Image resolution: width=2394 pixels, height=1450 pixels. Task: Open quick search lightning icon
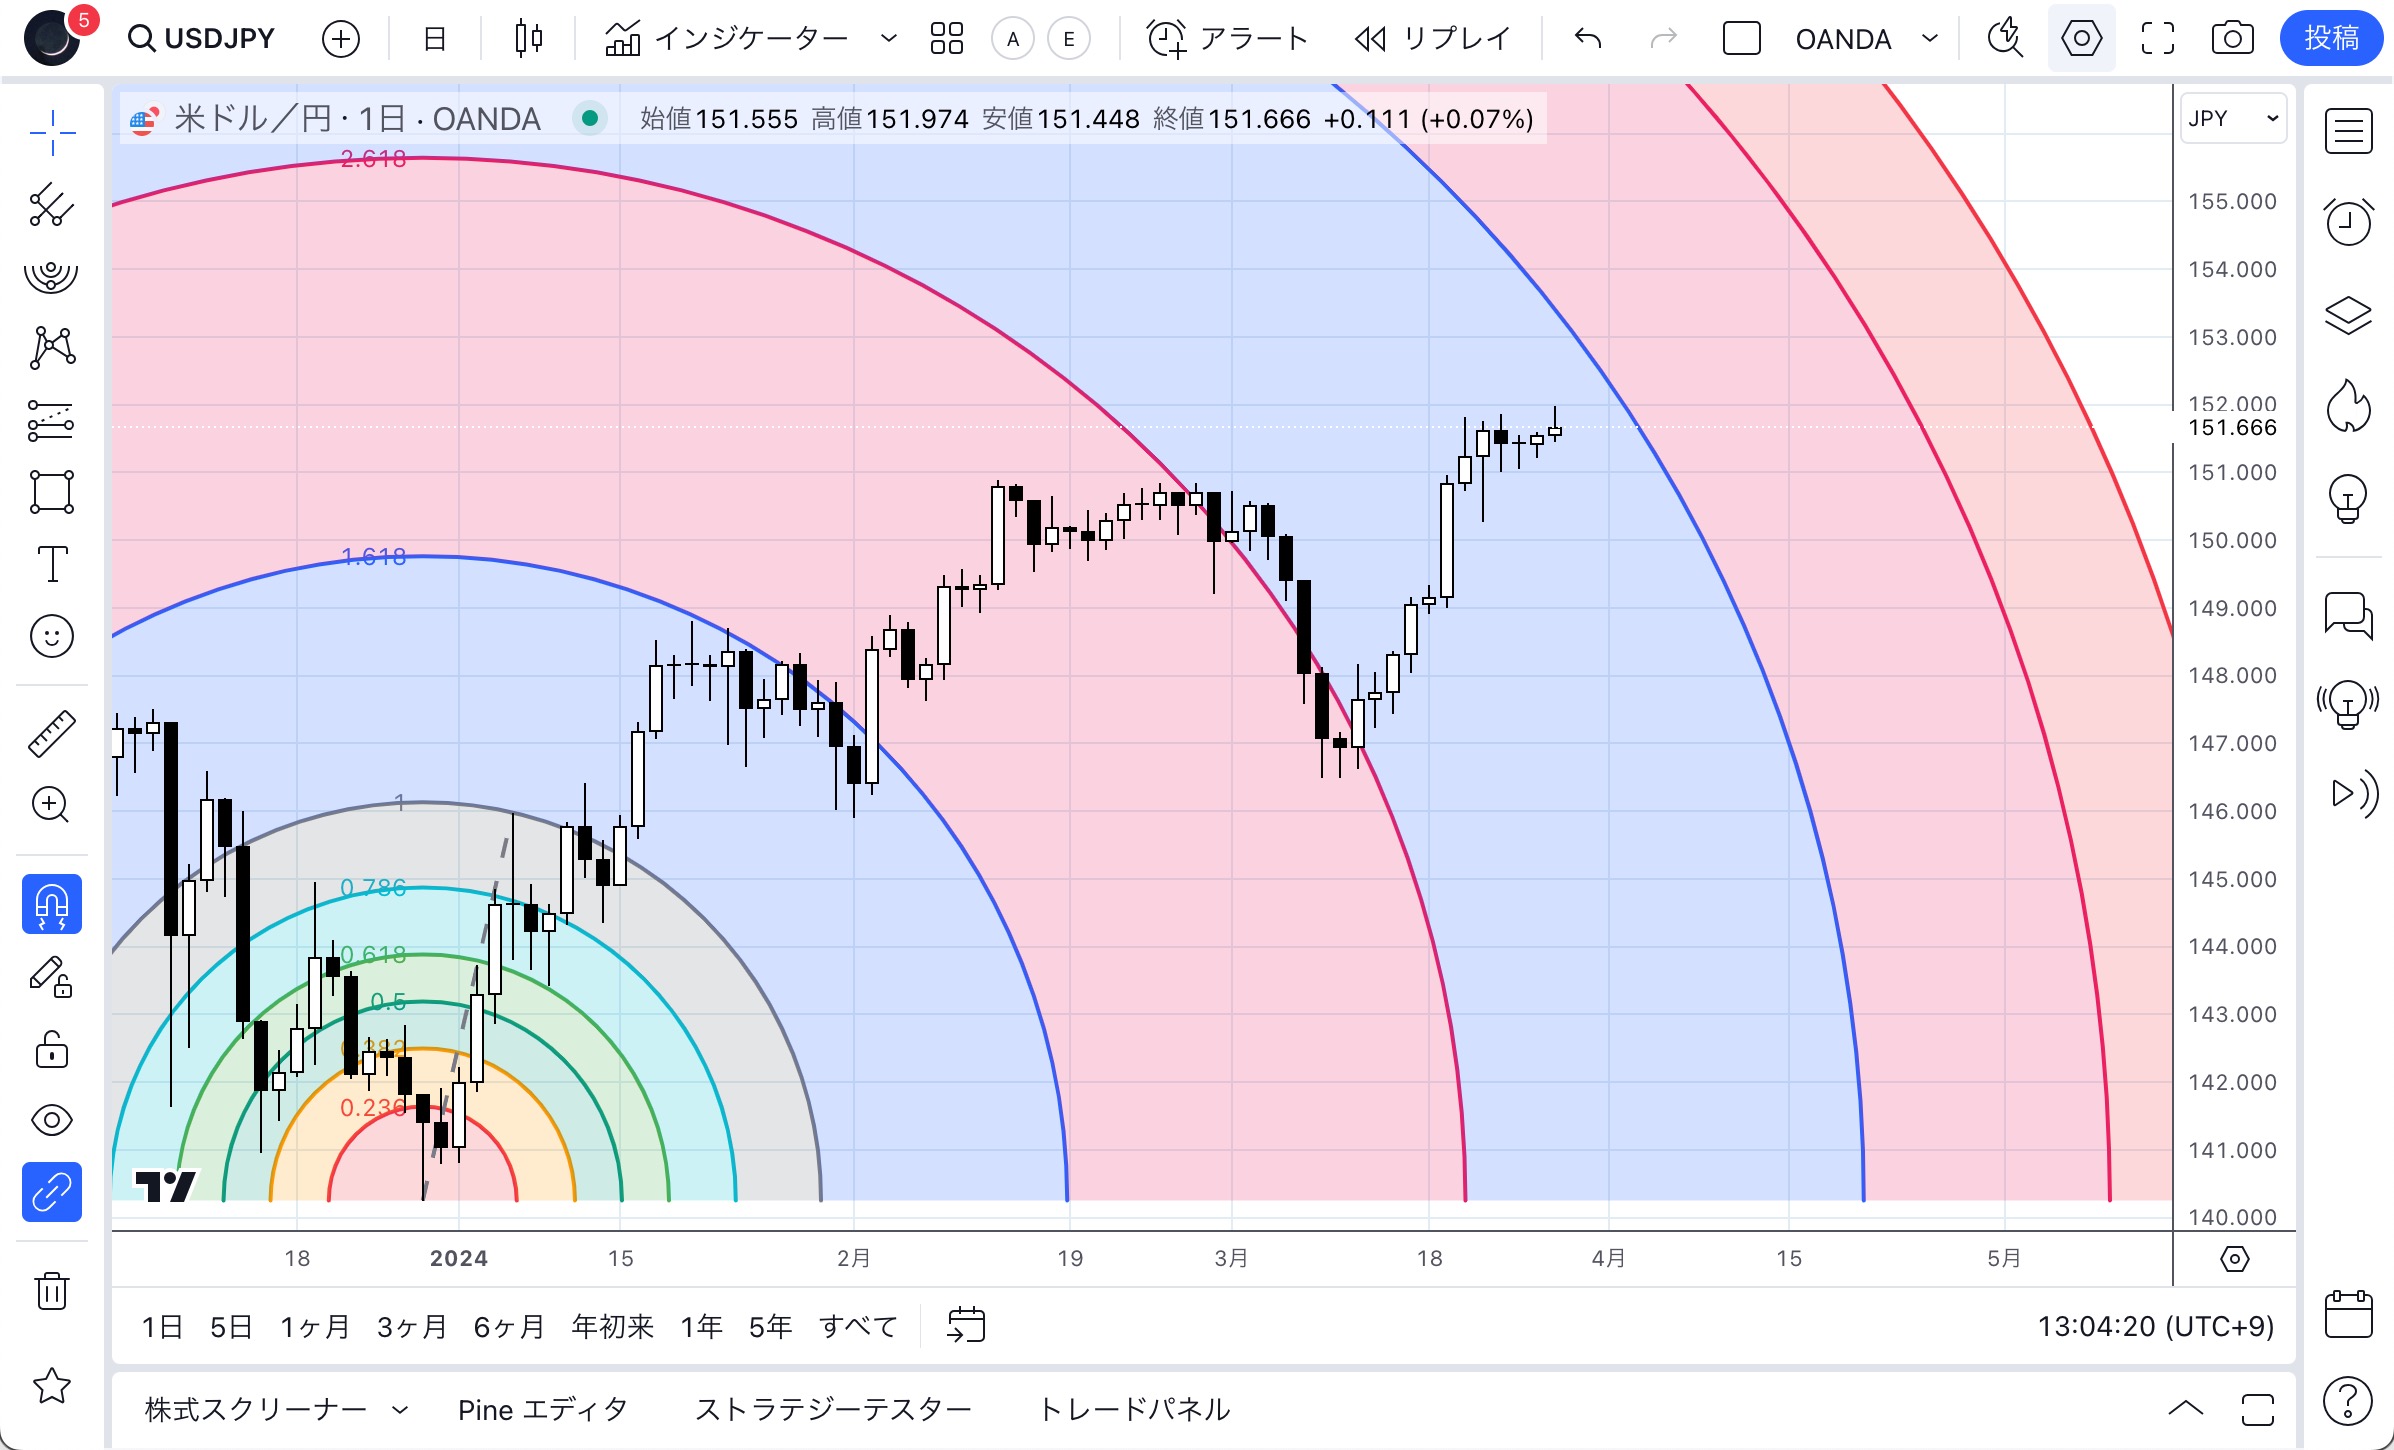2005,39
